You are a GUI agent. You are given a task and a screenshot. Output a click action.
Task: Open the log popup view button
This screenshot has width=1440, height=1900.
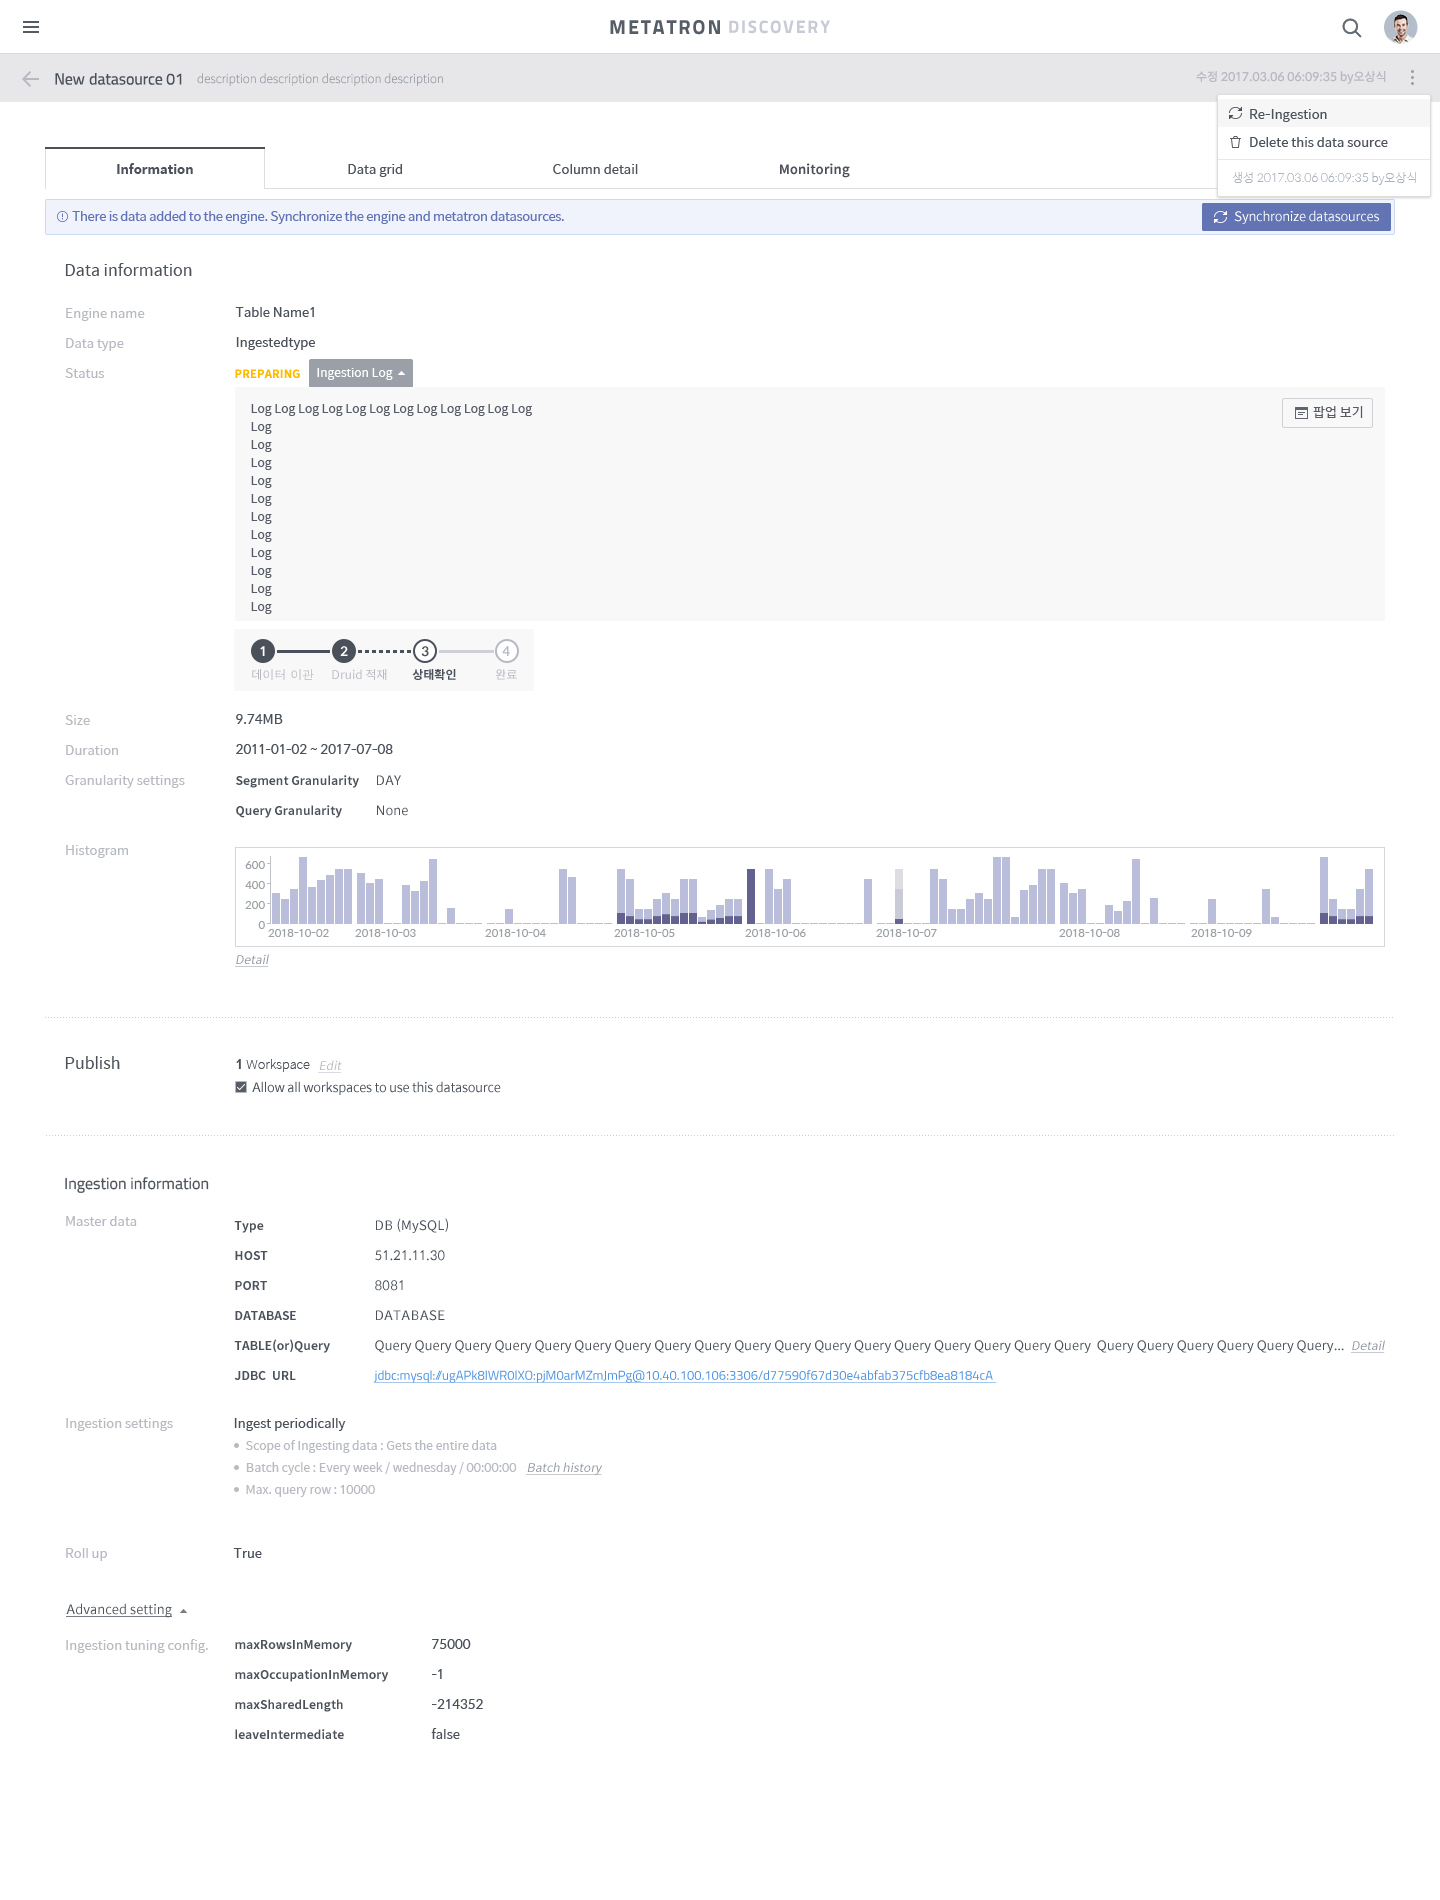1327,413
